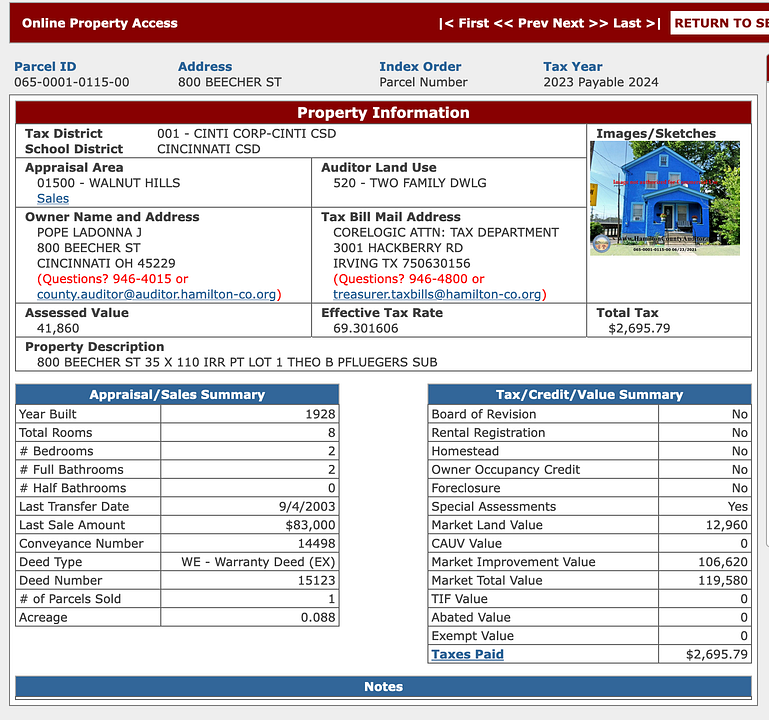769x720 pixels.
Task: Click 3001 HACKBERRY RD mail address
Action: point(398,248)
